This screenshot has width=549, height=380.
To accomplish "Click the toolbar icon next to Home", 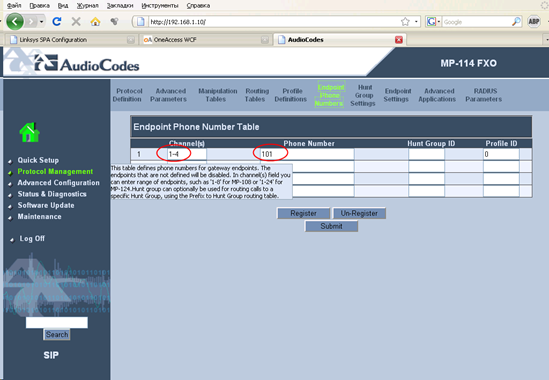I will tap(114, 22).
